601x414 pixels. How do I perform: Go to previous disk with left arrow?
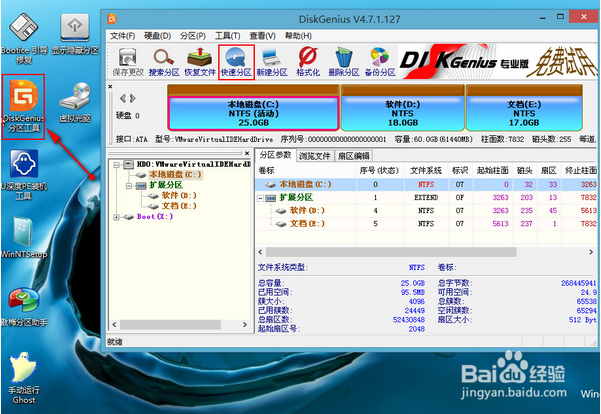pos(123,99)
